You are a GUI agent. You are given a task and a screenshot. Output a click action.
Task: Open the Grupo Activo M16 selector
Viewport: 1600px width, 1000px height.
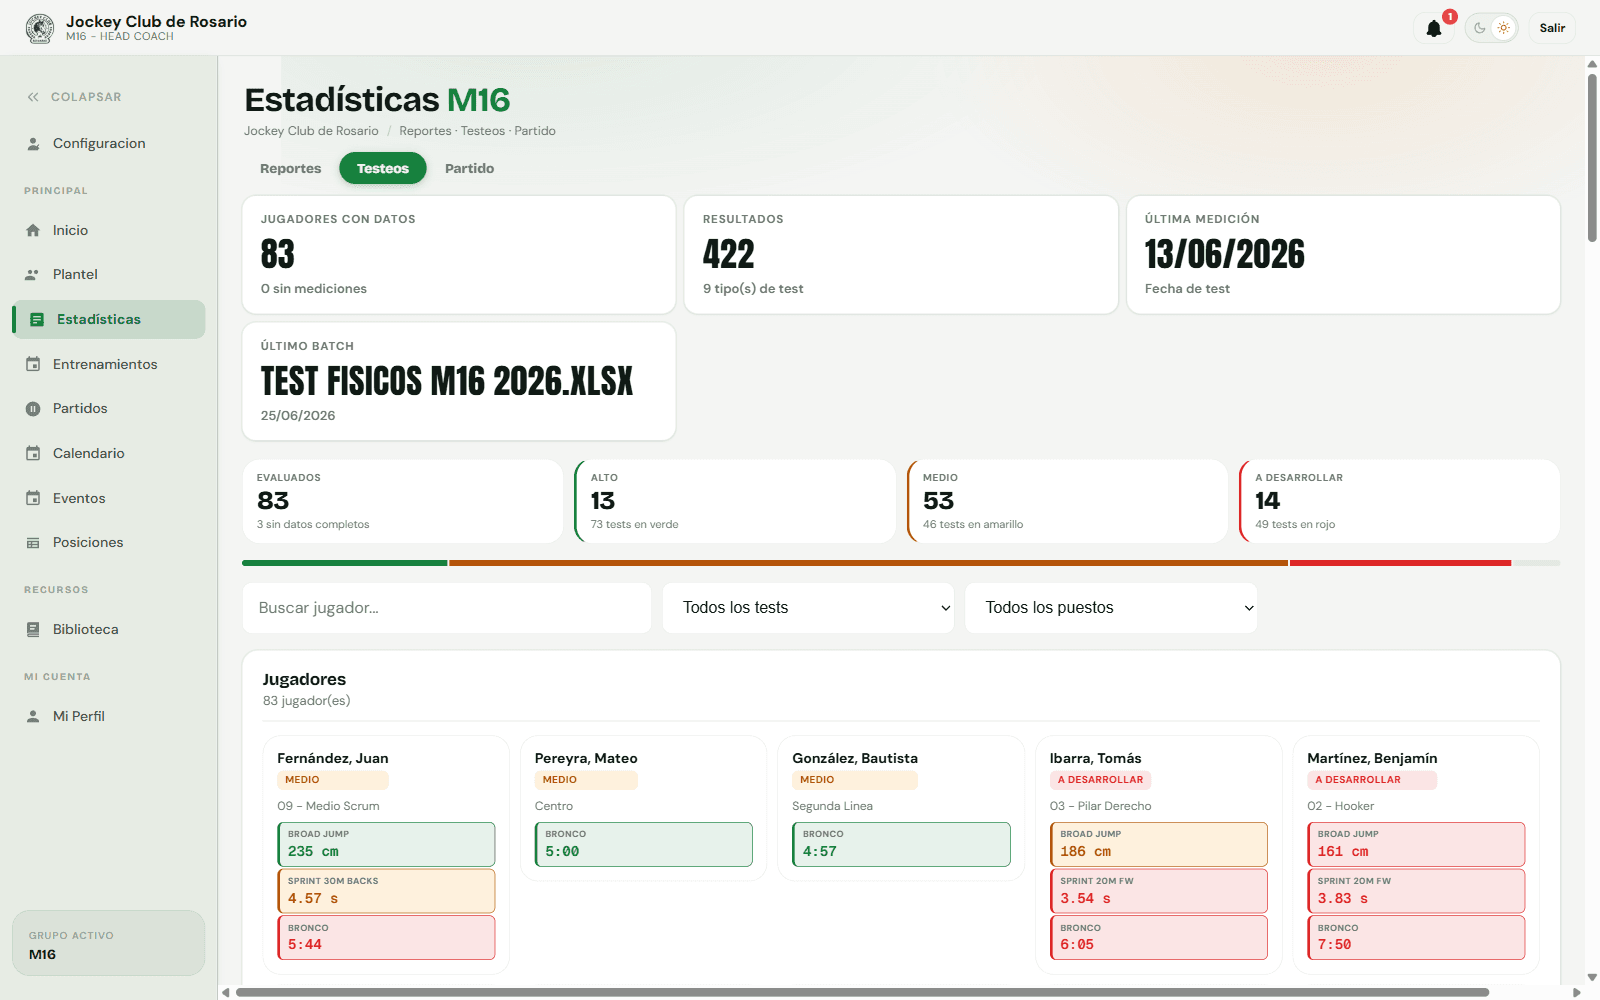108,943
